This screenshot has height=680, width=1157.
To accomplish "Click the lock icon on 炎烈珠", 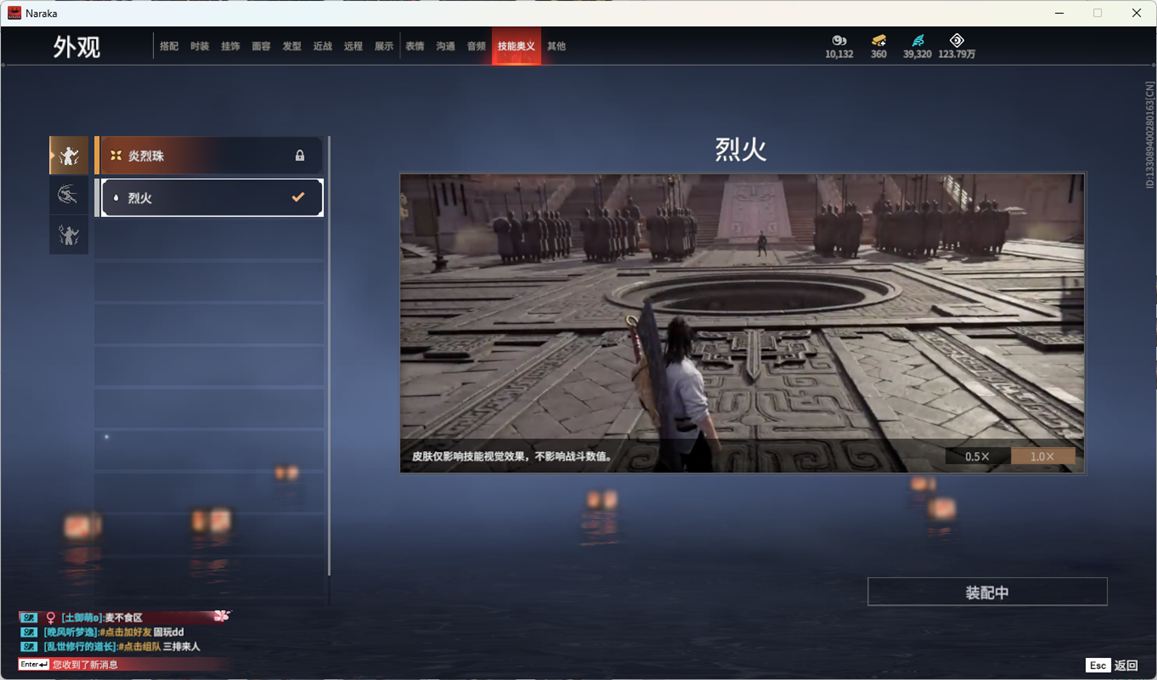I will pos(299,156).
